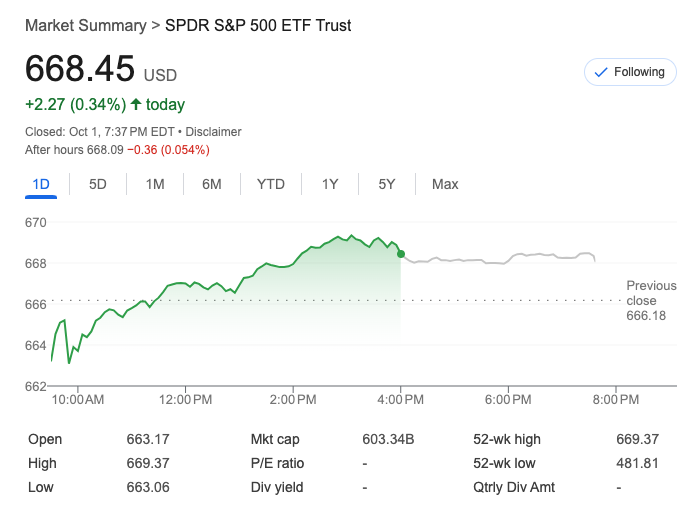Switch to the 1Y time range
Viewport: 694px width, 510px height.
point(330,184)
